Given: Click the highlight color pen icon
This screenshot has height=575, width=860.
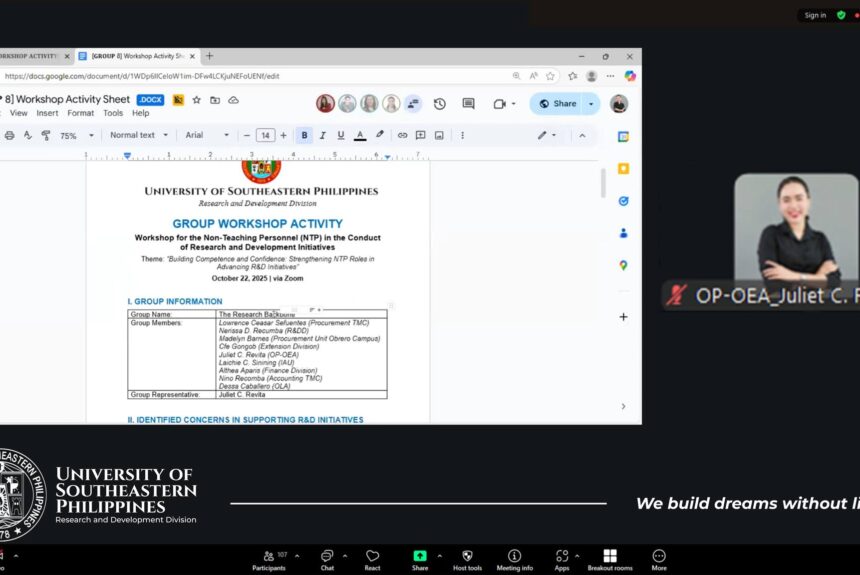Looking at the screenshot, I should 379,135.
